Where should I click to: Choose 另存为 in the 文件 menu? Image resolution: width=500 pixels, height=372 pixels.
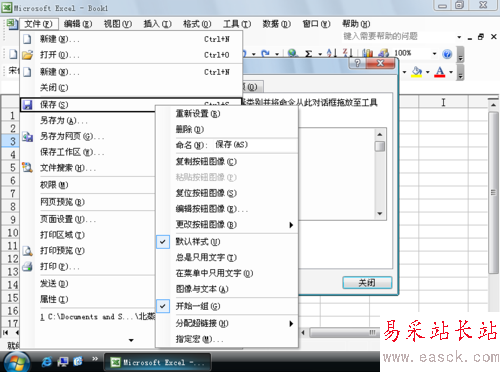click(x=88, y=120)
